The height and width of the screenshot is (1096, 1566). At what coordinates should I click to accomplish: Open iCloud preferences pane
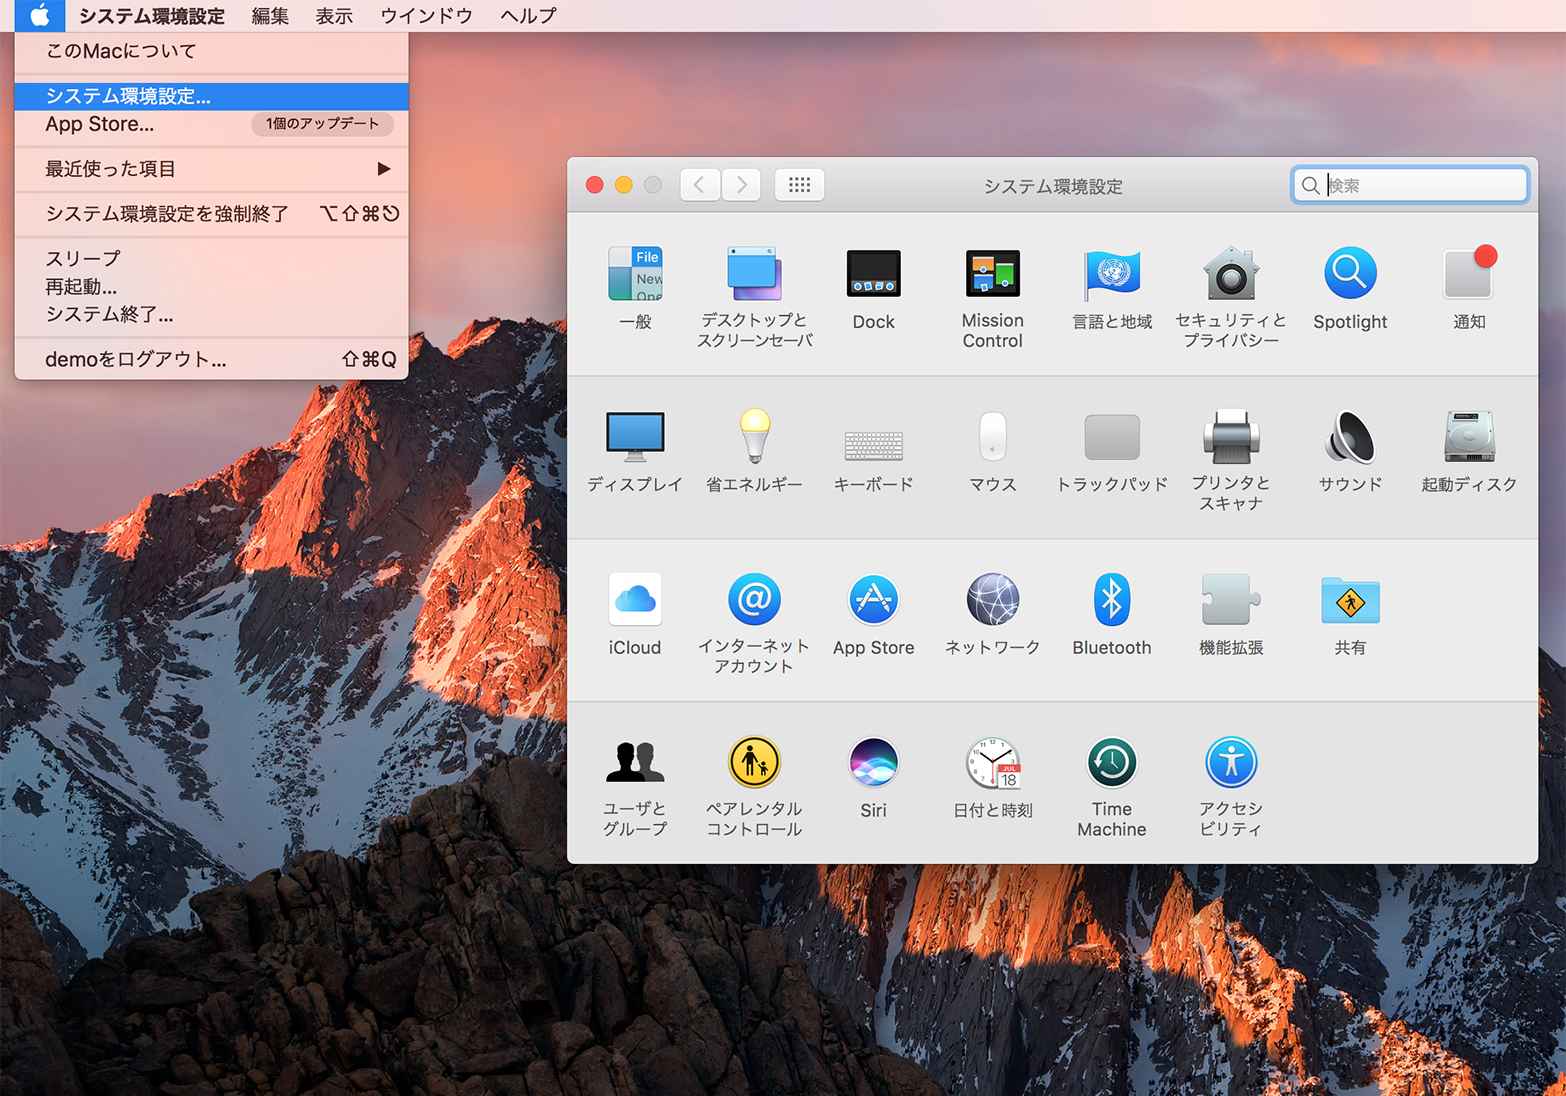[x=635, y=599]
